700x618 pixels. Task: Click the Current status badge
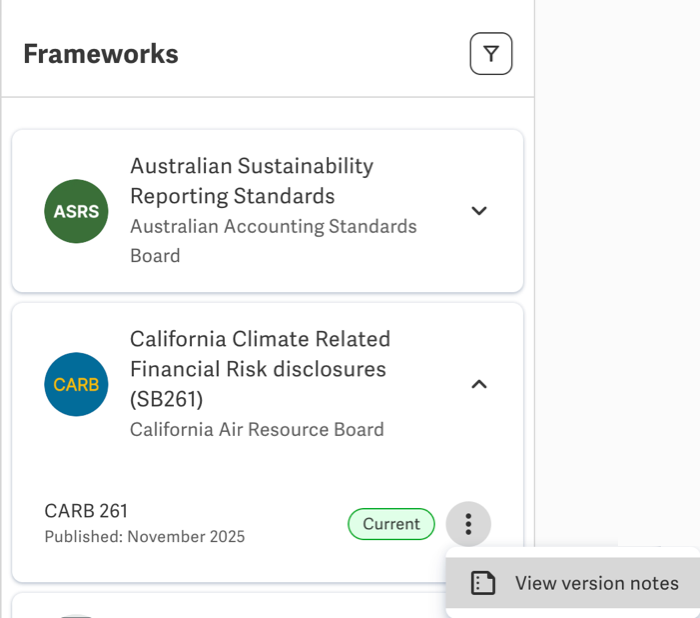391,524
